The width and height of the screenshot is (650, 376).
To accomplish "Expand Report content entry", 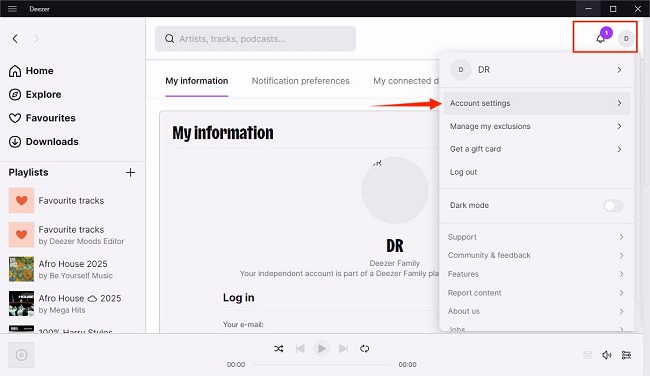I will [x=536, y=293].
